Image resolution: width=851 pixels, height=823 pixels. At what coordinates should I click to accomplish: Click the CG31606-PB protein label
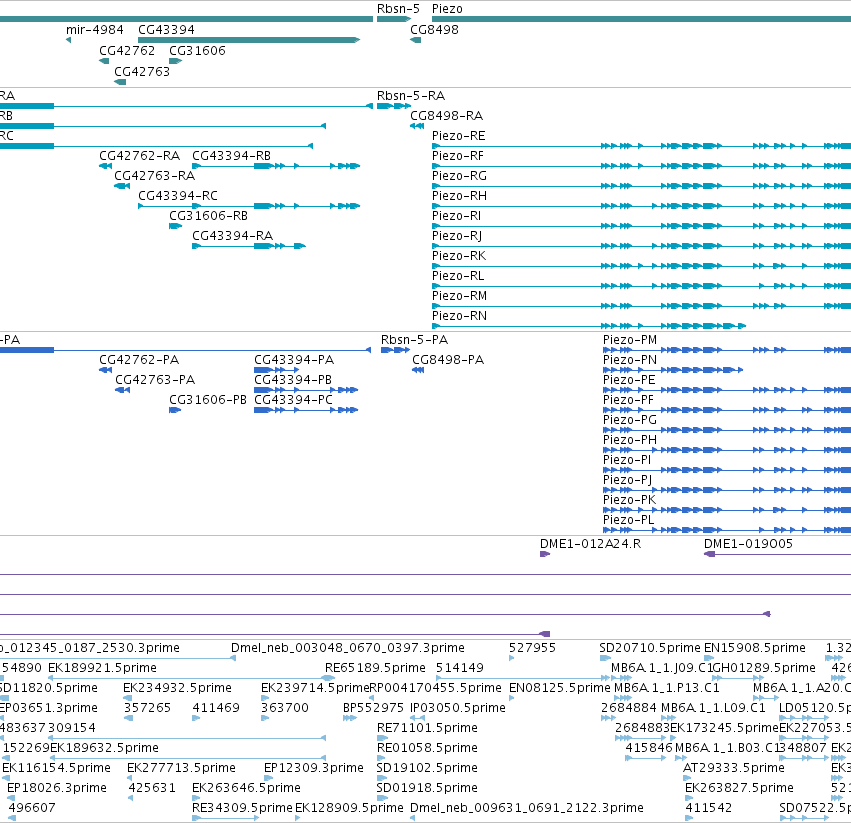point(208,400)
